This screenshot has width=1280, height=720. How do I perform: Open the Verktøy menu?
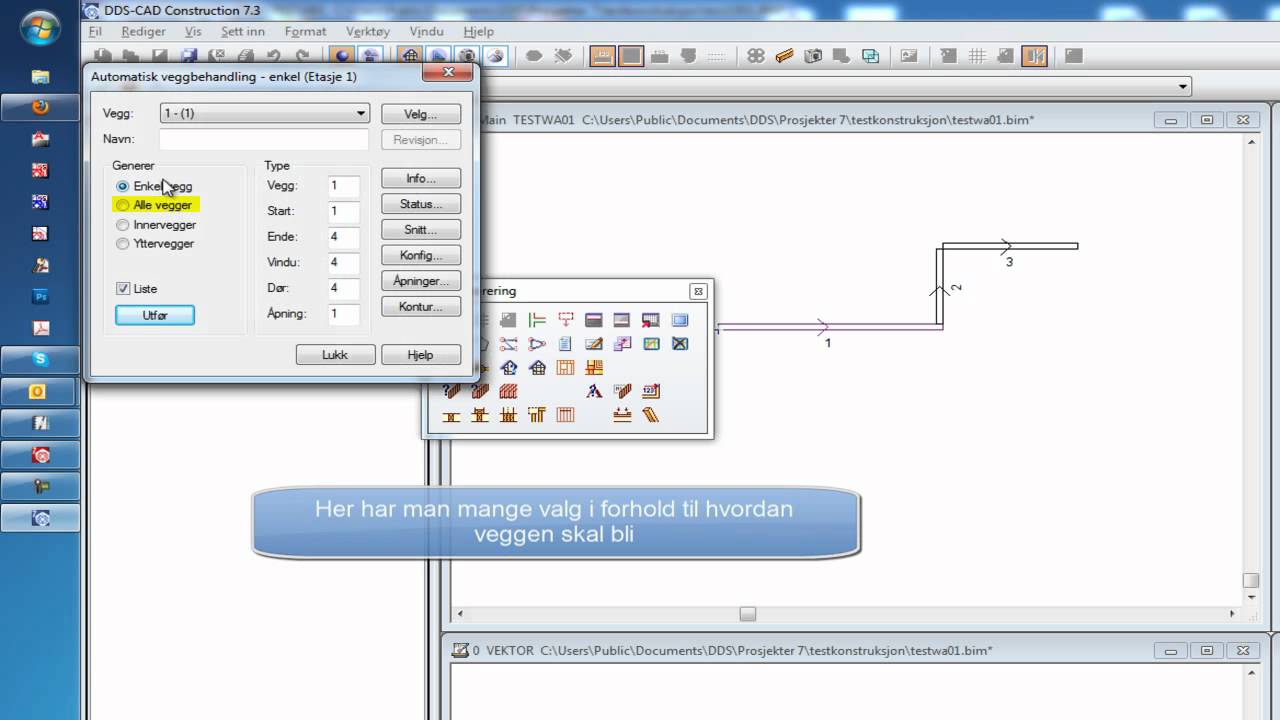[368, 31]
